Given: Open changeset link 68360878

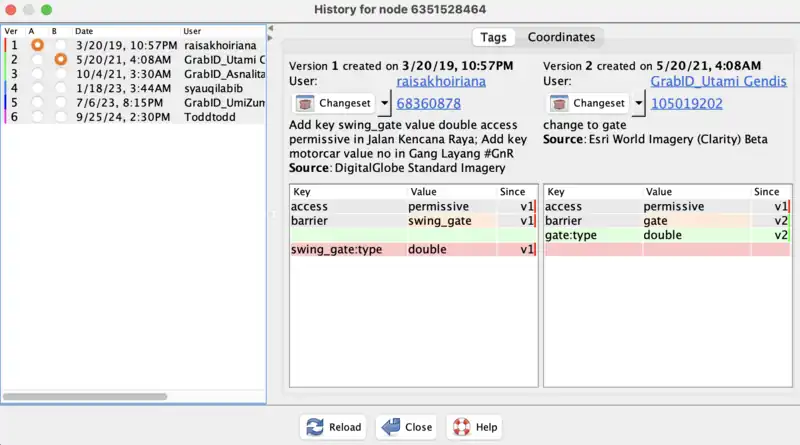Looking at the screenshot, I should 429,103.
